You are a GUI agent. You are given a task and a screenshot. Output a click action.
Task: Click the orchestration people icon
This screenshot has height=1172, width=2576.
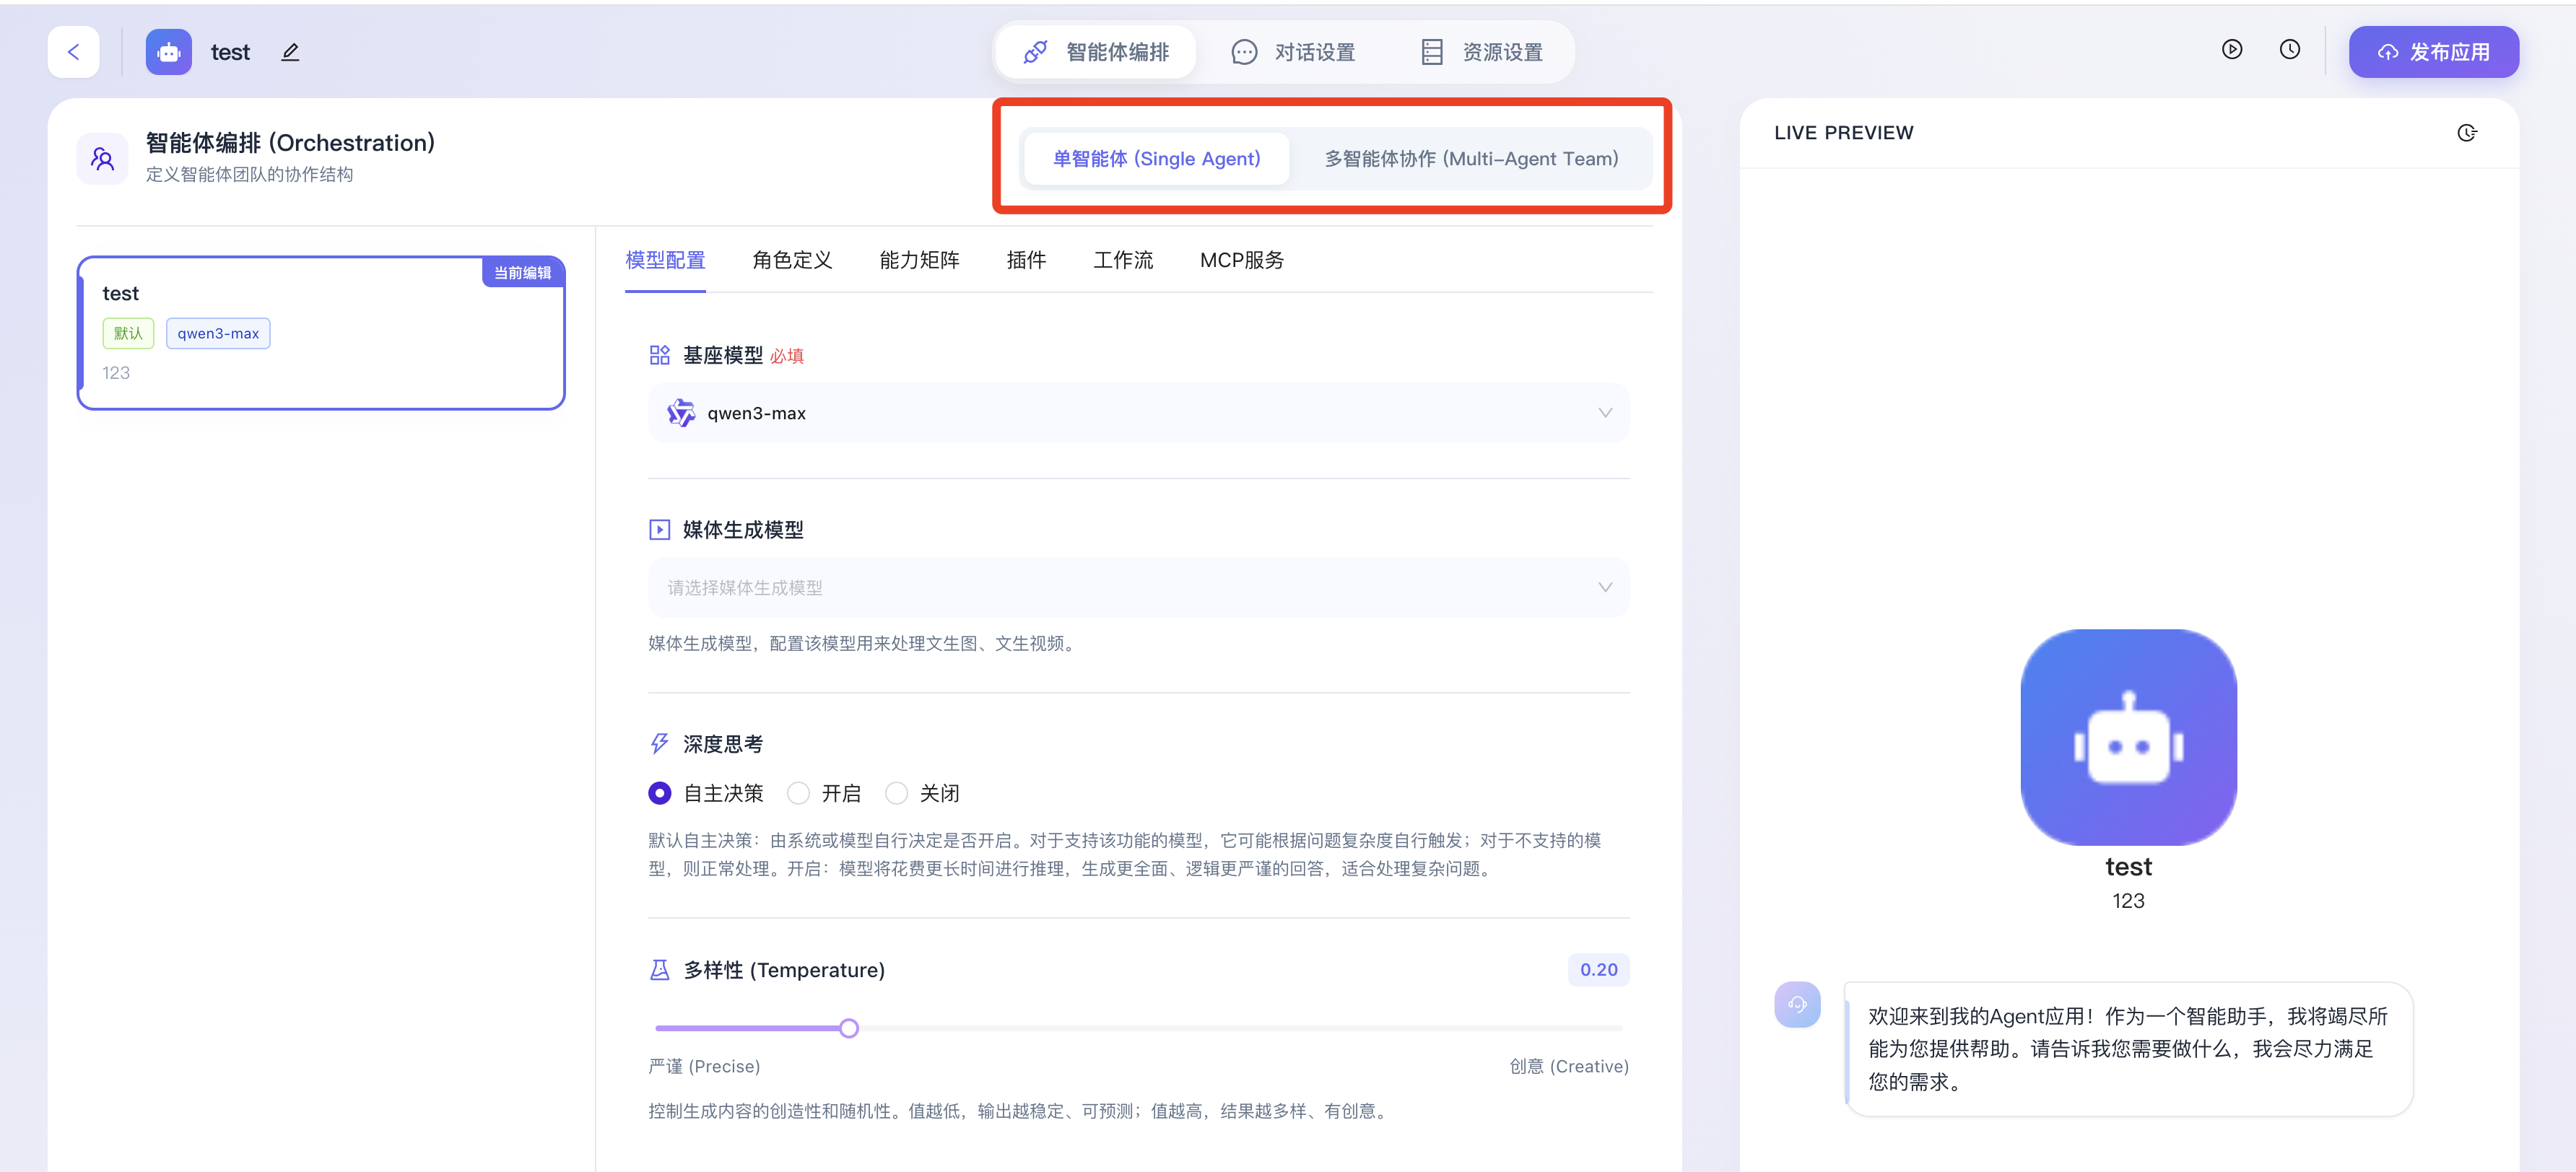point(103,158)
